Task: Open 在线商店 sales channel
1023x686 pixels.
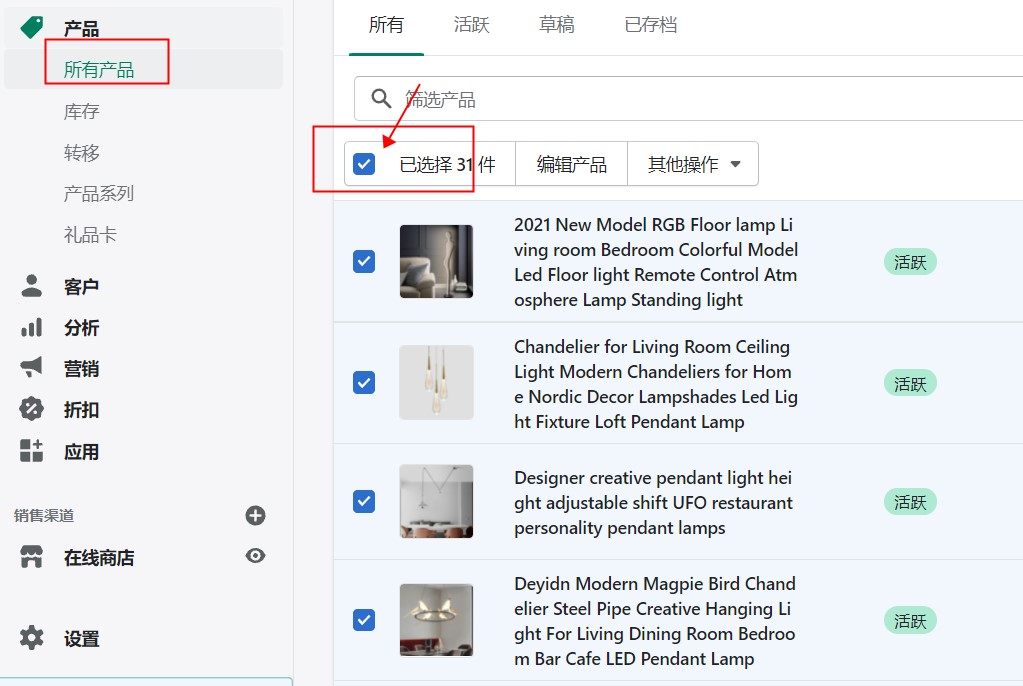Action: tap(99, 557)
